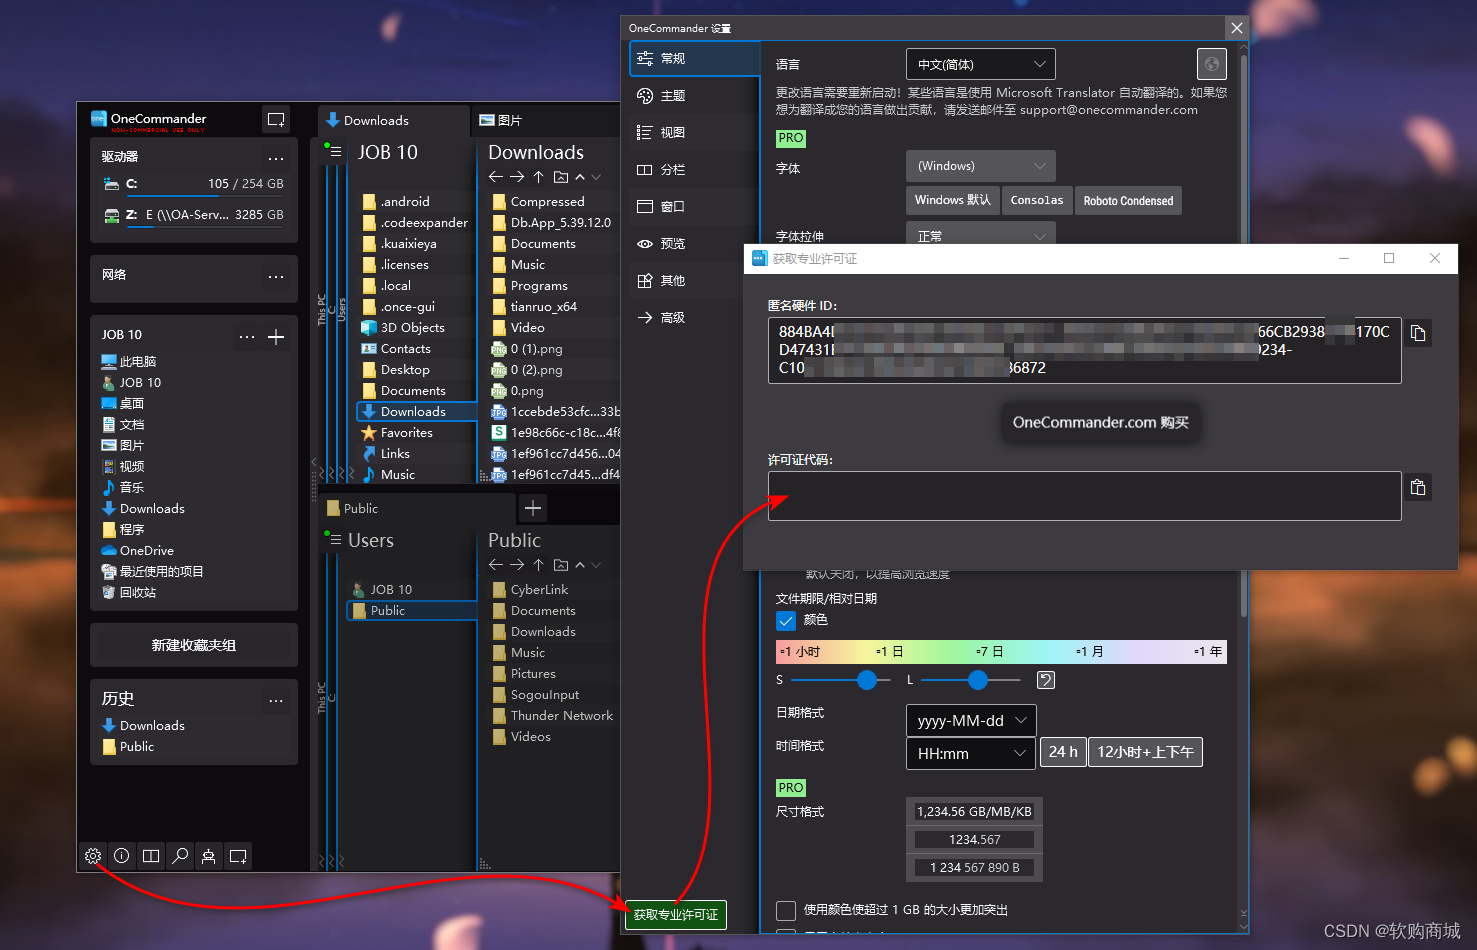Click the globe translation icon in settings
1477x950 pixels.
(1212, 64)
